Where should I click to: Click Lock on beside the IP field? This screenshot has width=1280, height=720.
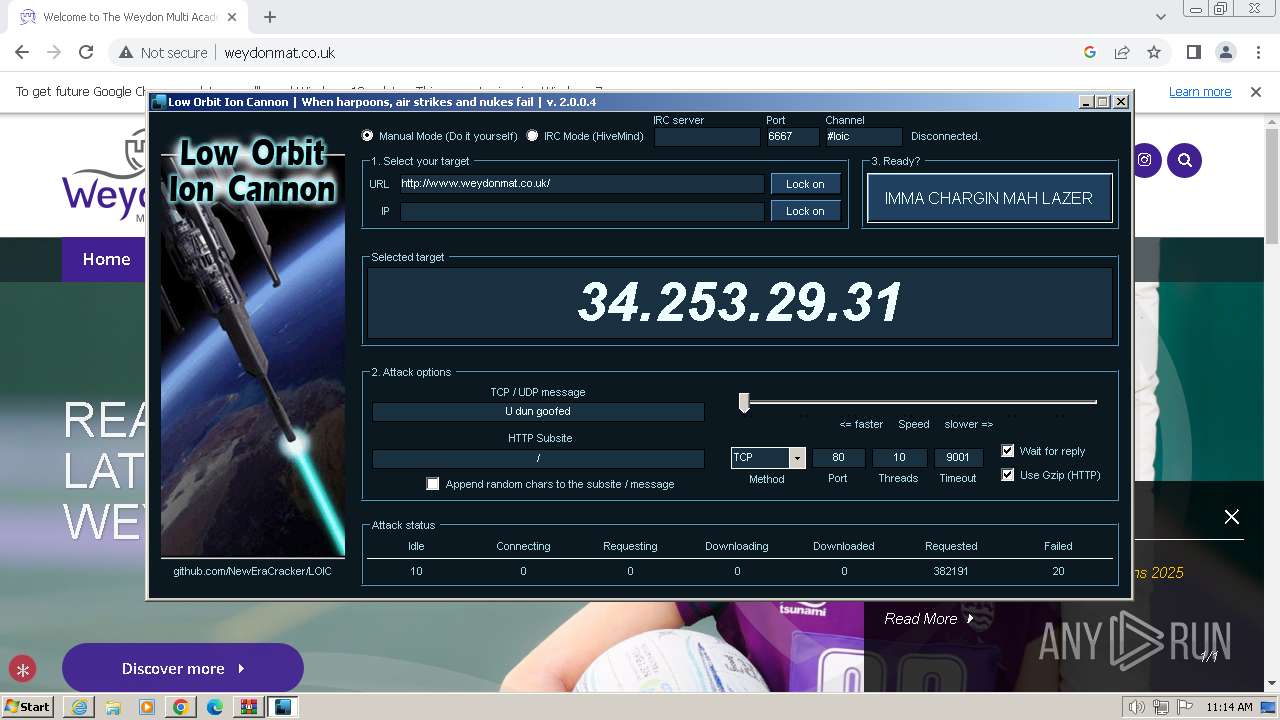click(805, 211)
